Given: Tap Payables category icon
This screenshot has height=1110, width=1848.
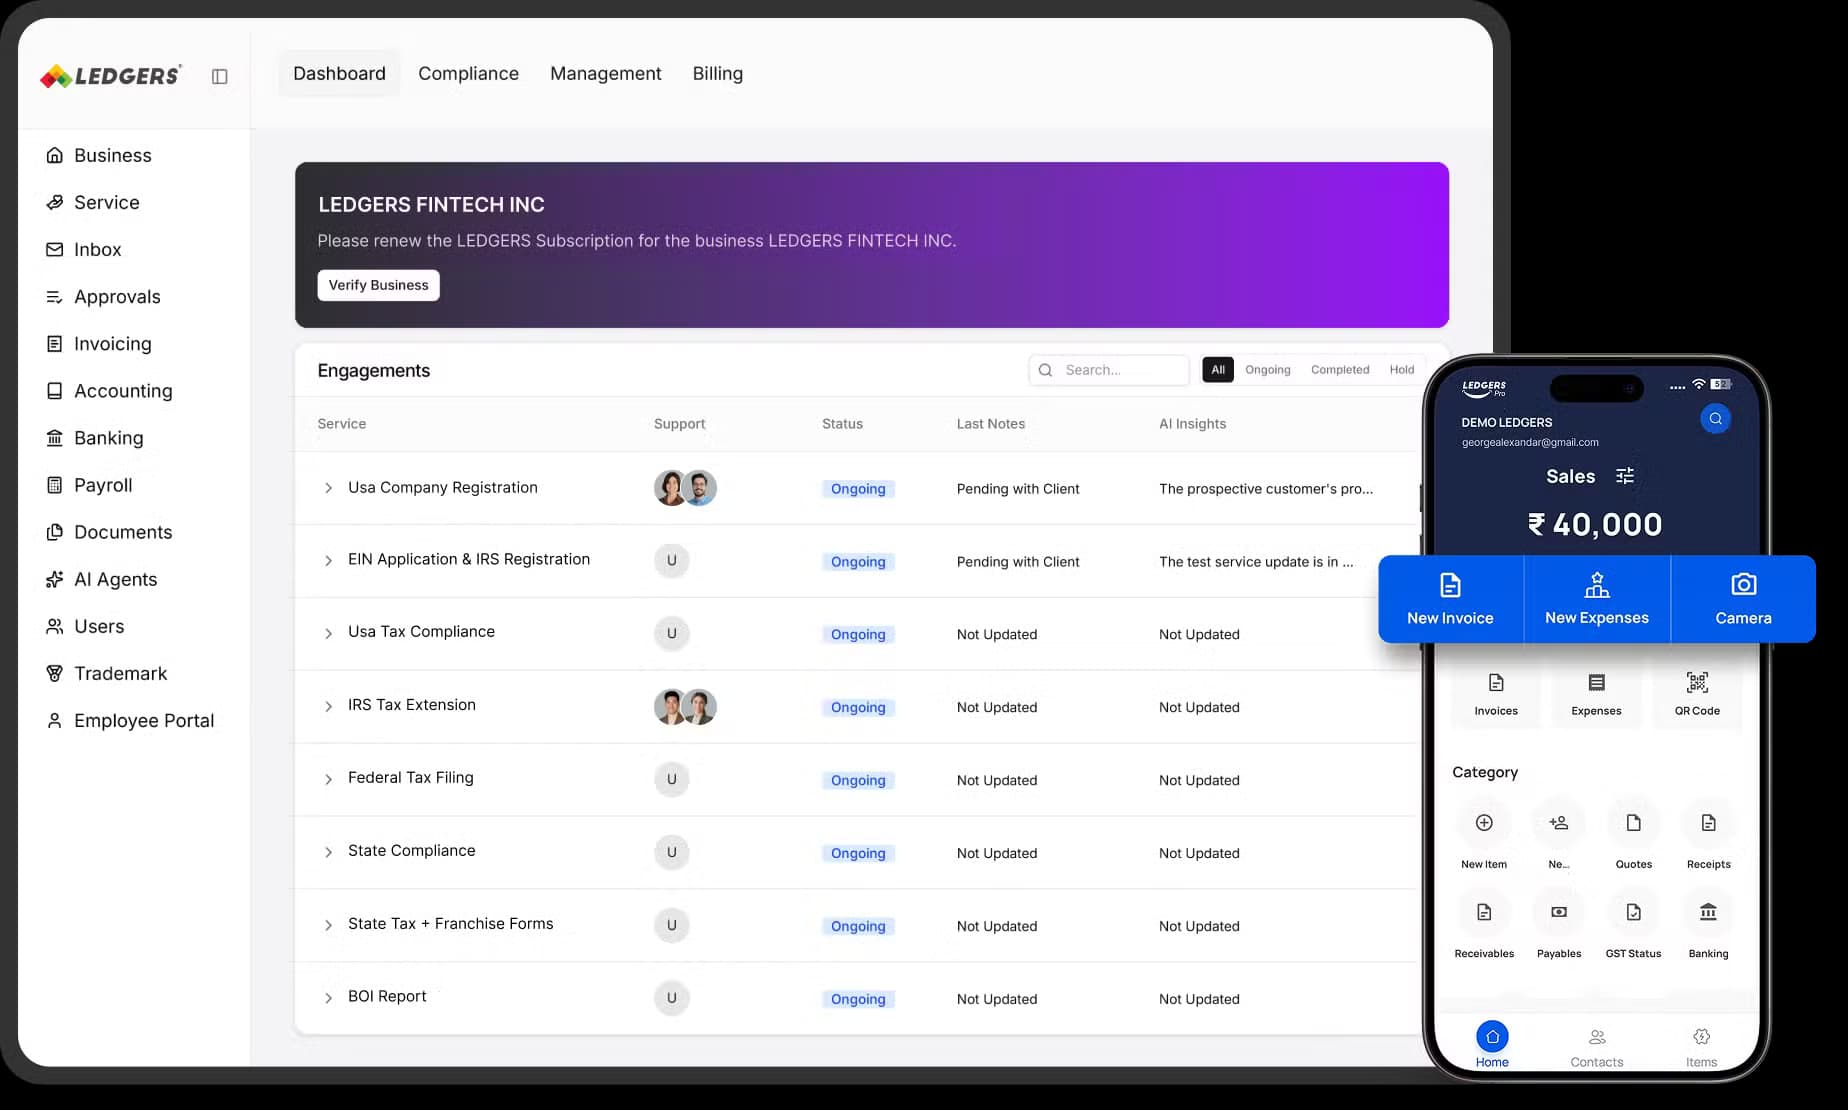Looking at the screenshot, I should pyautogui.click(x=1559, y=912).
